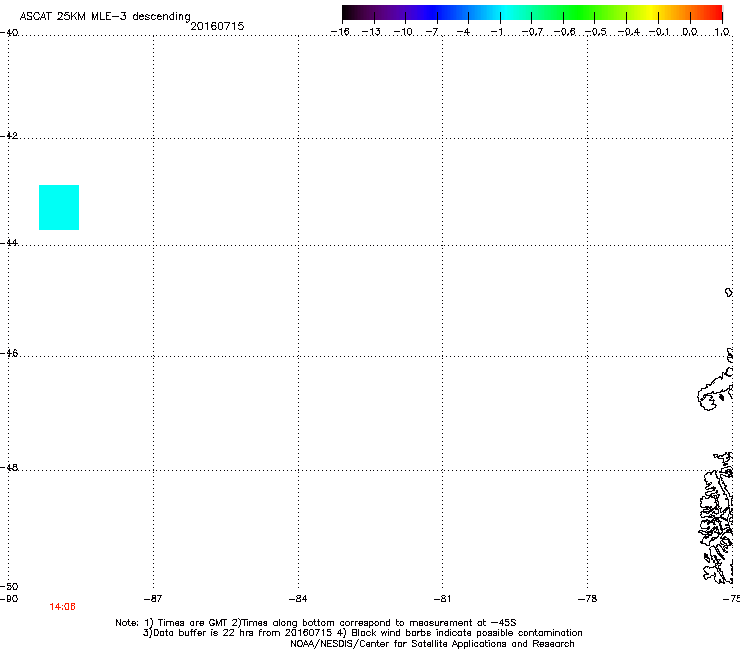740x650 pixels.
Task: Click the -1 color scale label
Action: coord(496,32)
